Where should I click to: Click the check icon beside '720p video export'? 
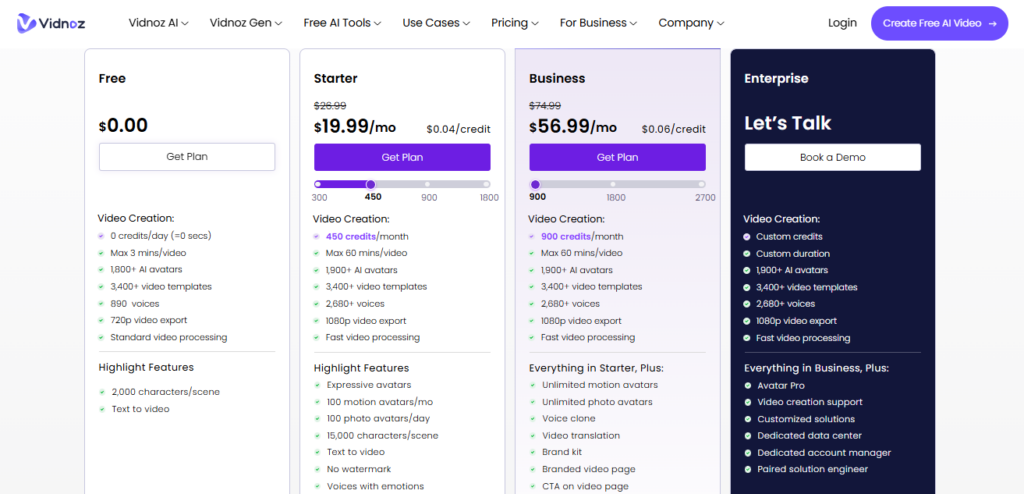101,321
